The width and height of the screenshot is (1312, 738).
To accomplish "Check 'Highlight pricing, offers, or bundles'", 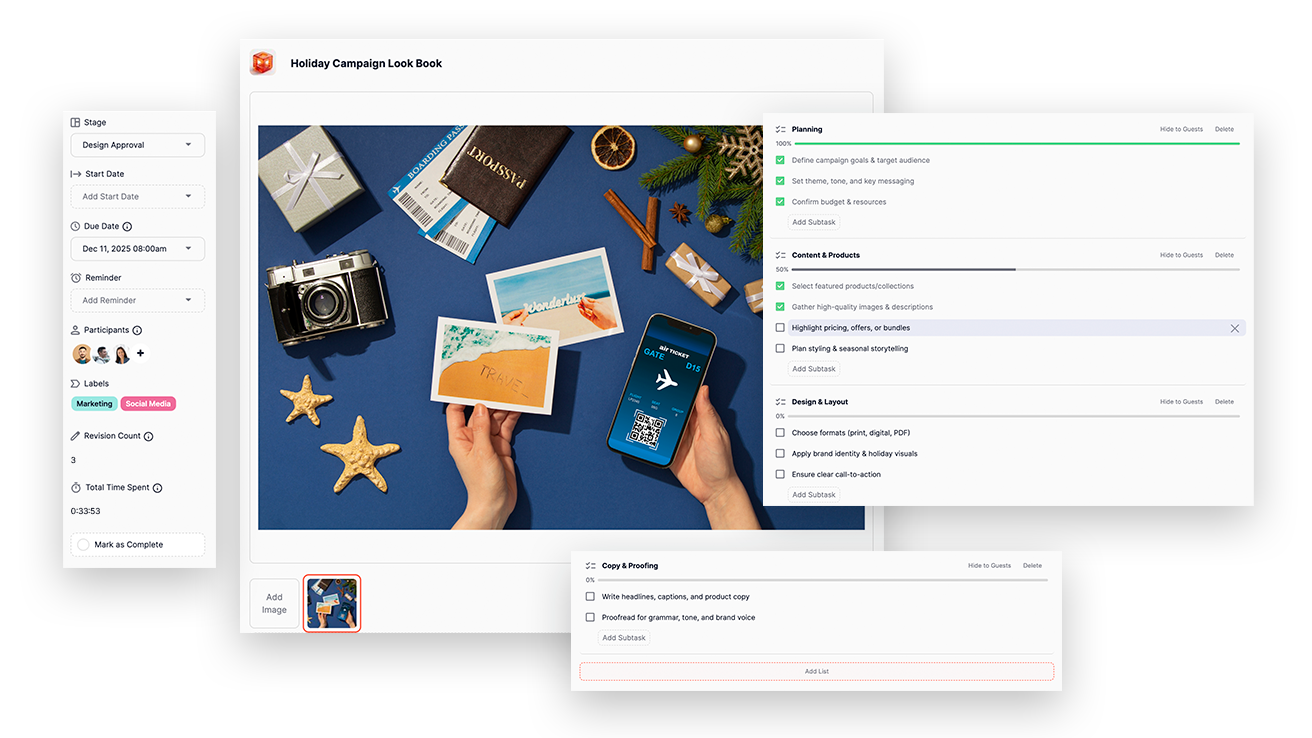I will pyautogui.click(x=781, y=327).
